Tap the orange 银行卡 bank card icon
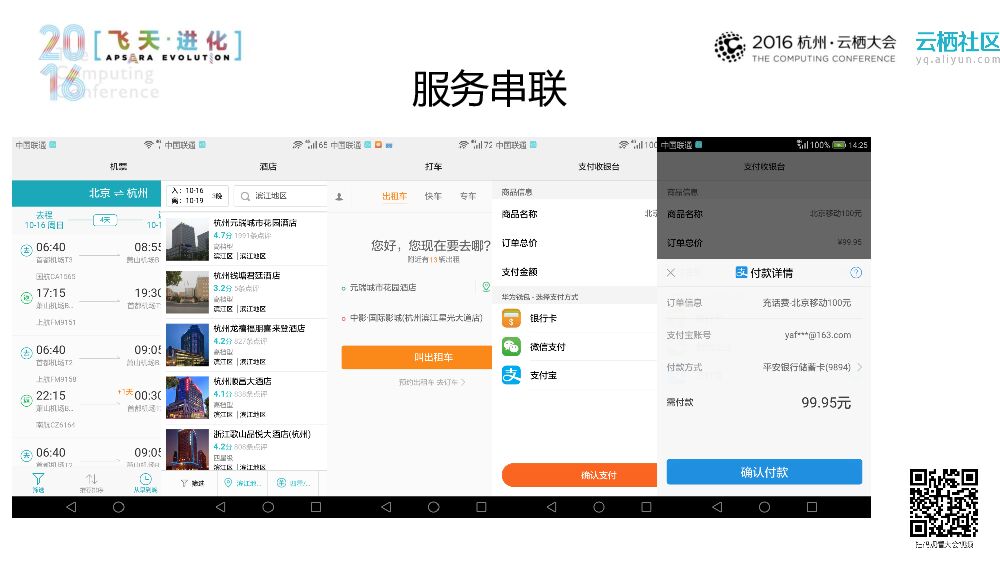This screenshot has width=1000, height=563. (511, 318)
